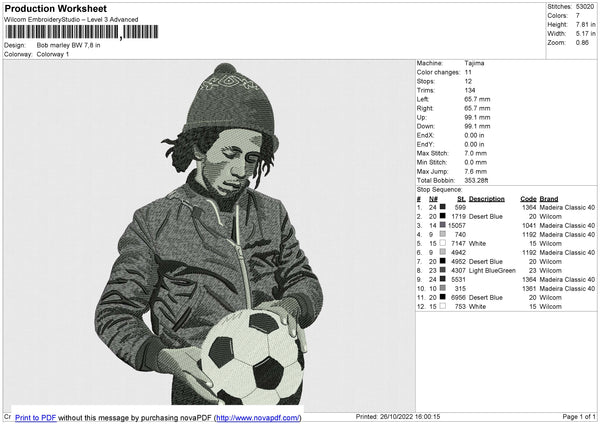The width and height of the screenshot is (600, 424).
Task: Click stitch count 5531 in stop 9
Action: coord(458,279)
